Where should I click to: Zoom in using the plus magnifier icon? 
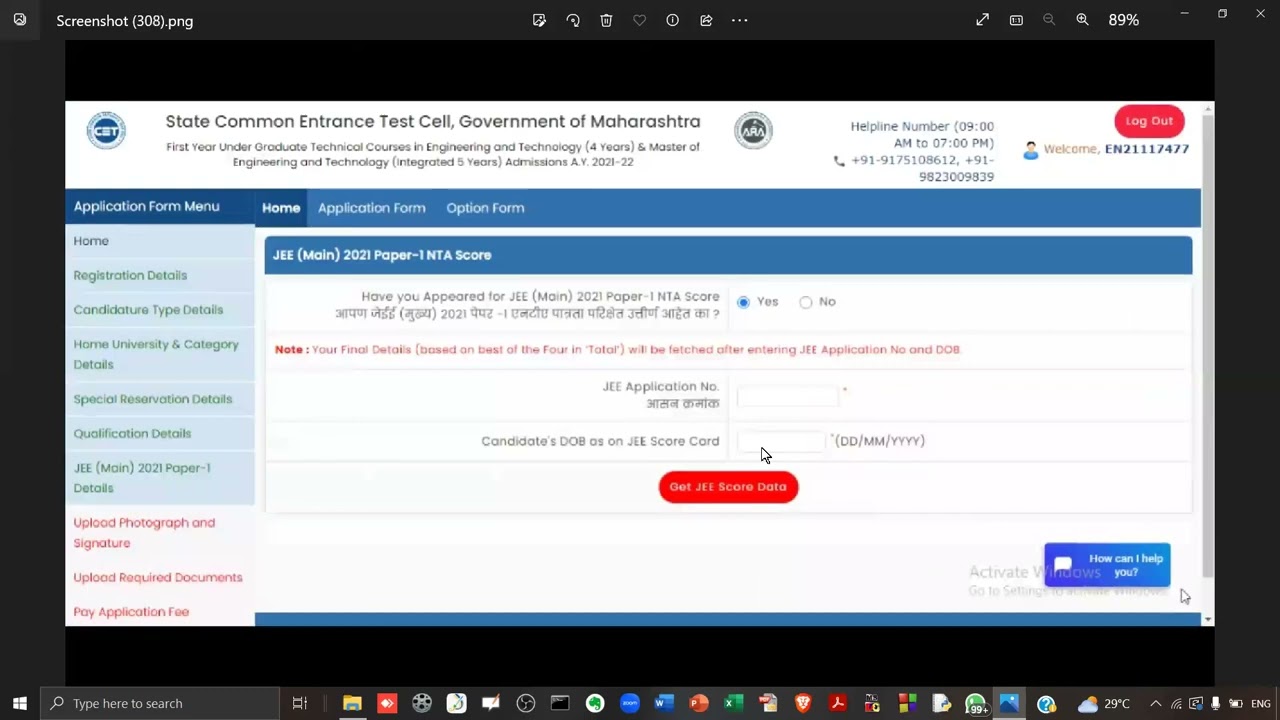click(1082, 20)
